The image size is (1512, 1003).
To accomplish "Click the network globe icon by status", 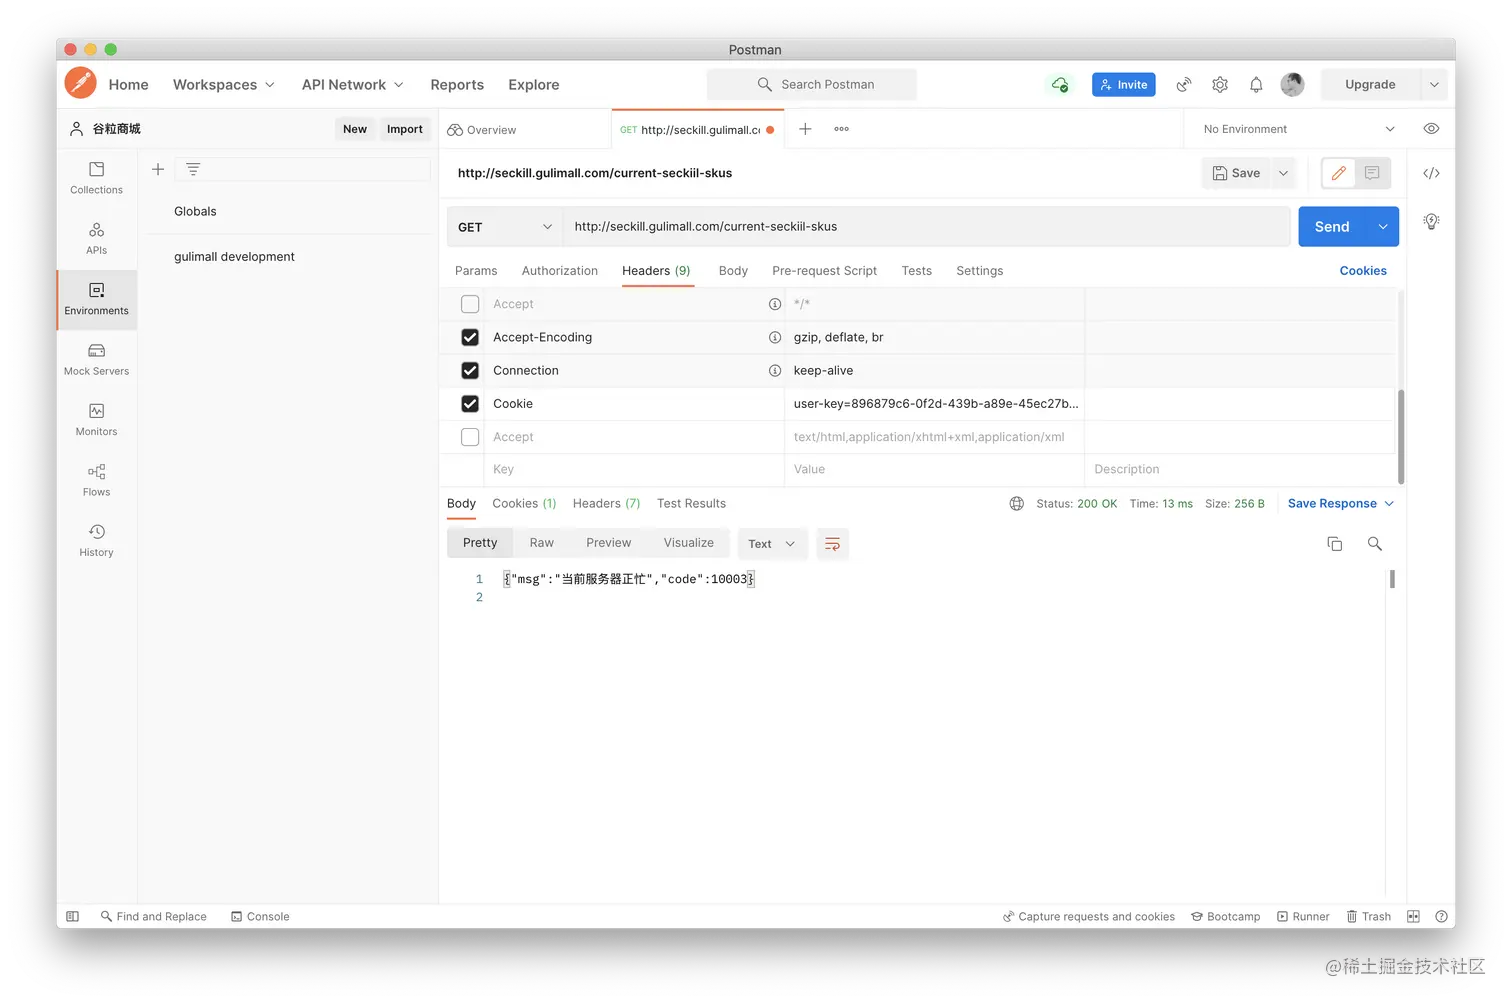I will click(1017, 504).
